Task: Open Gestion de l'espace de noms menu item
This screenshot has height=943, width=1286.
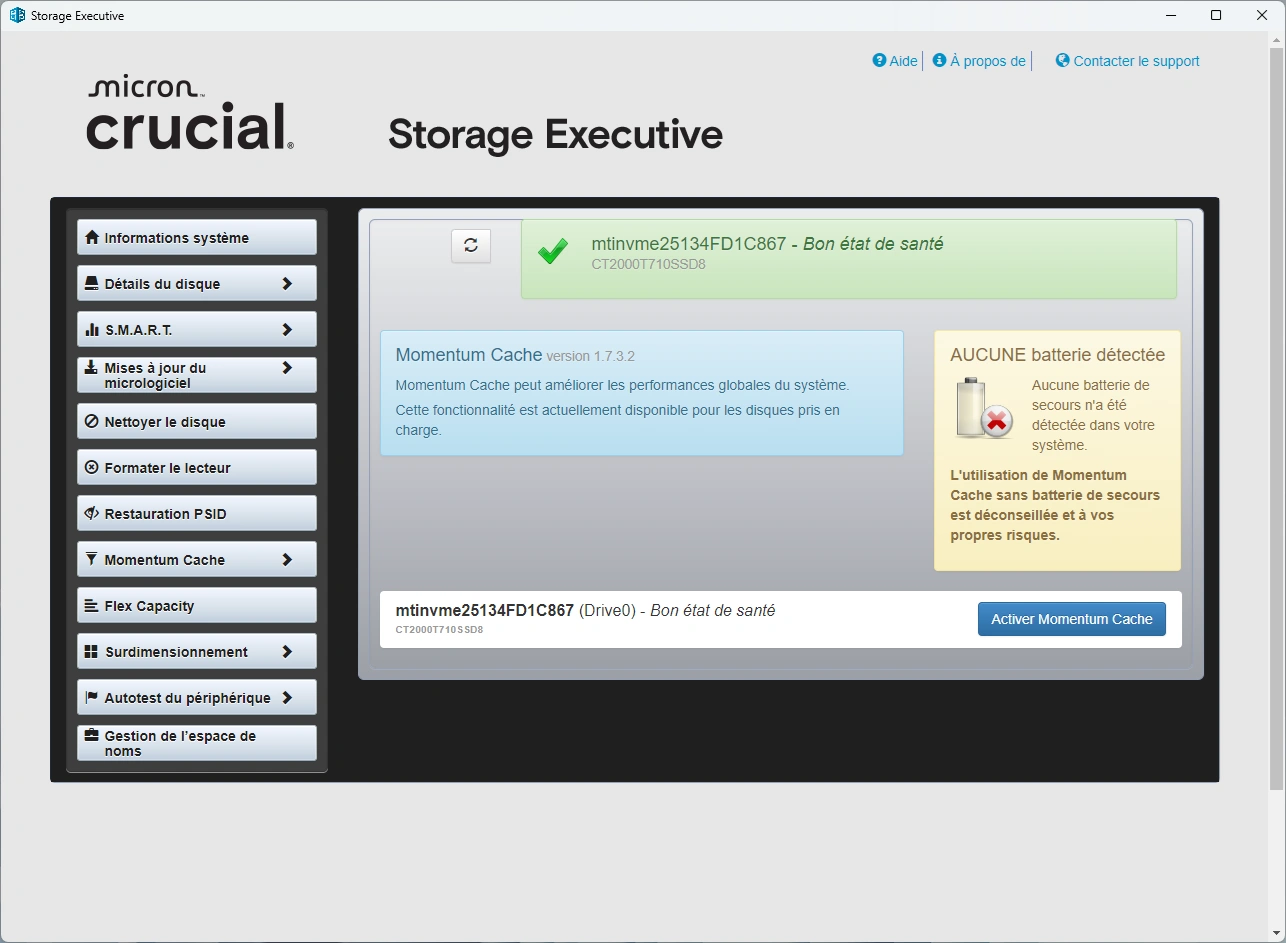Action: (197, 743)
